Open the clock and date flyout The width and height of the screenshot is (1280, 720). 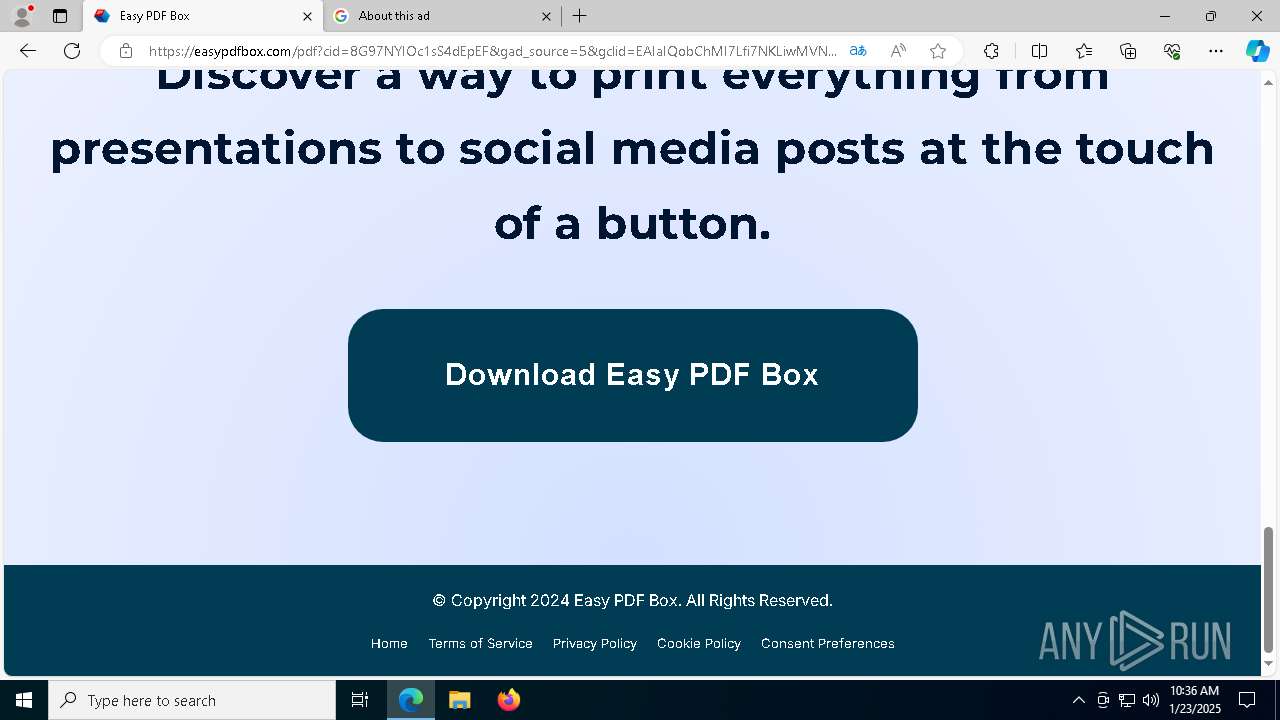pyautogui.click(x=1195, y=700)
